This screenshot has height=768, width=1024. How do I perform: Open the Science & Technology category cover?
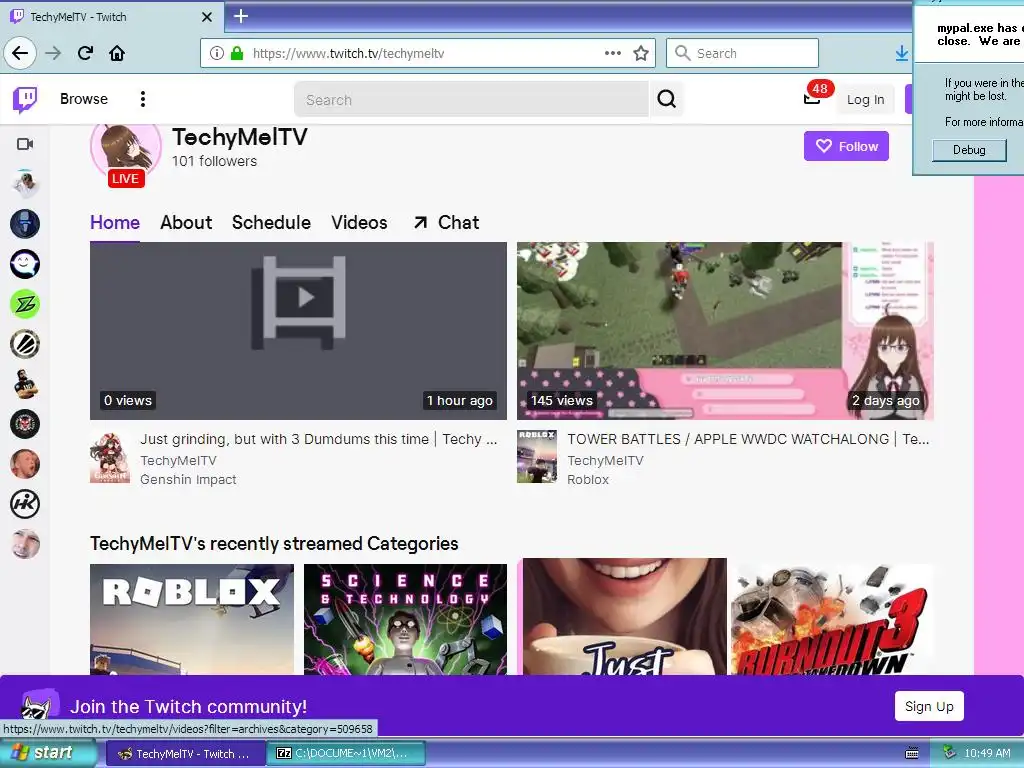[x=405, y=619]
